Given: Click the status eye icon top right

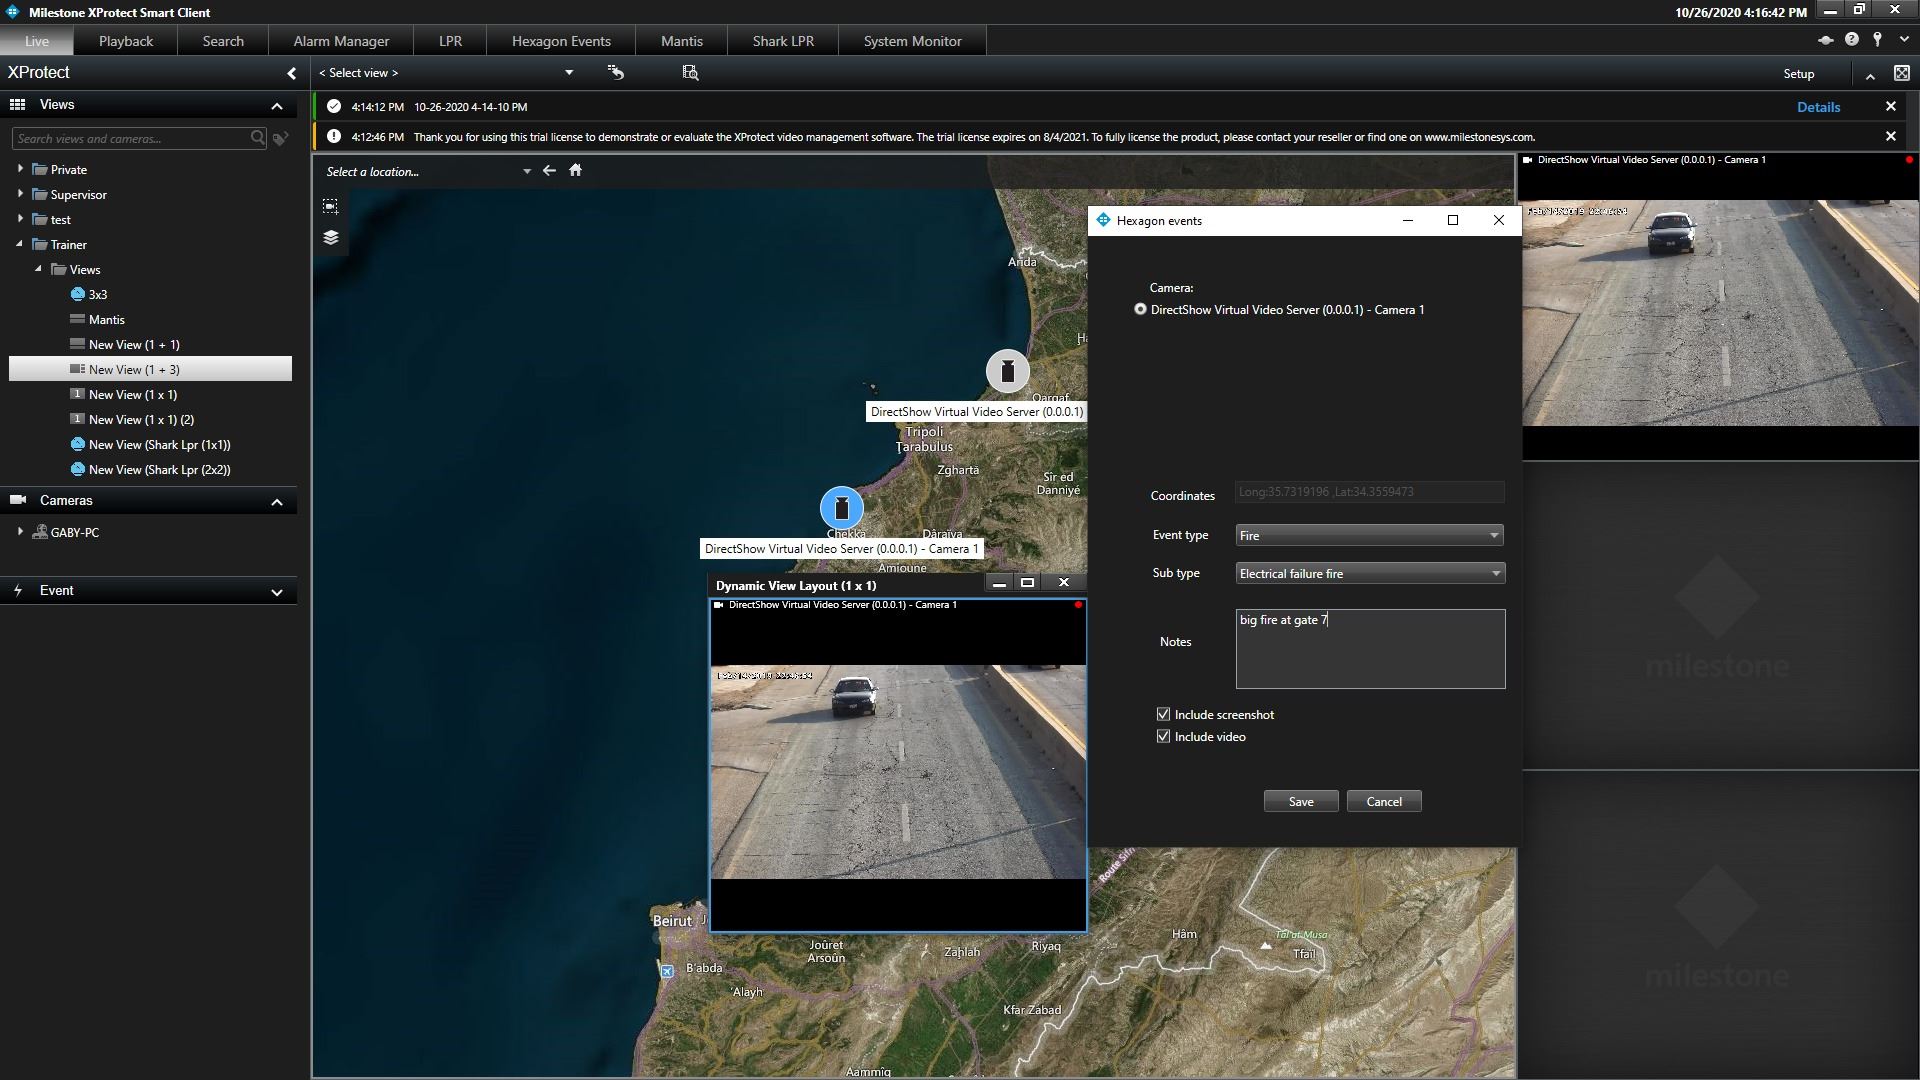Looking at the screenshot, I should (x=1825, y=40).
